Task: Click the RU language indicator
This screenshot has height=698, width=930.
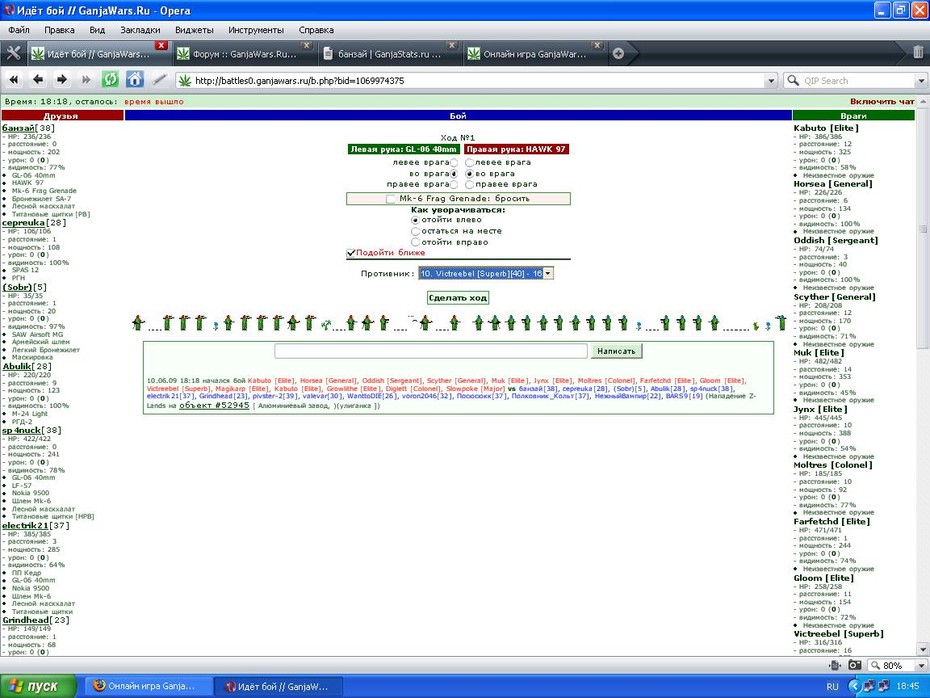Action: coord(832,686)
